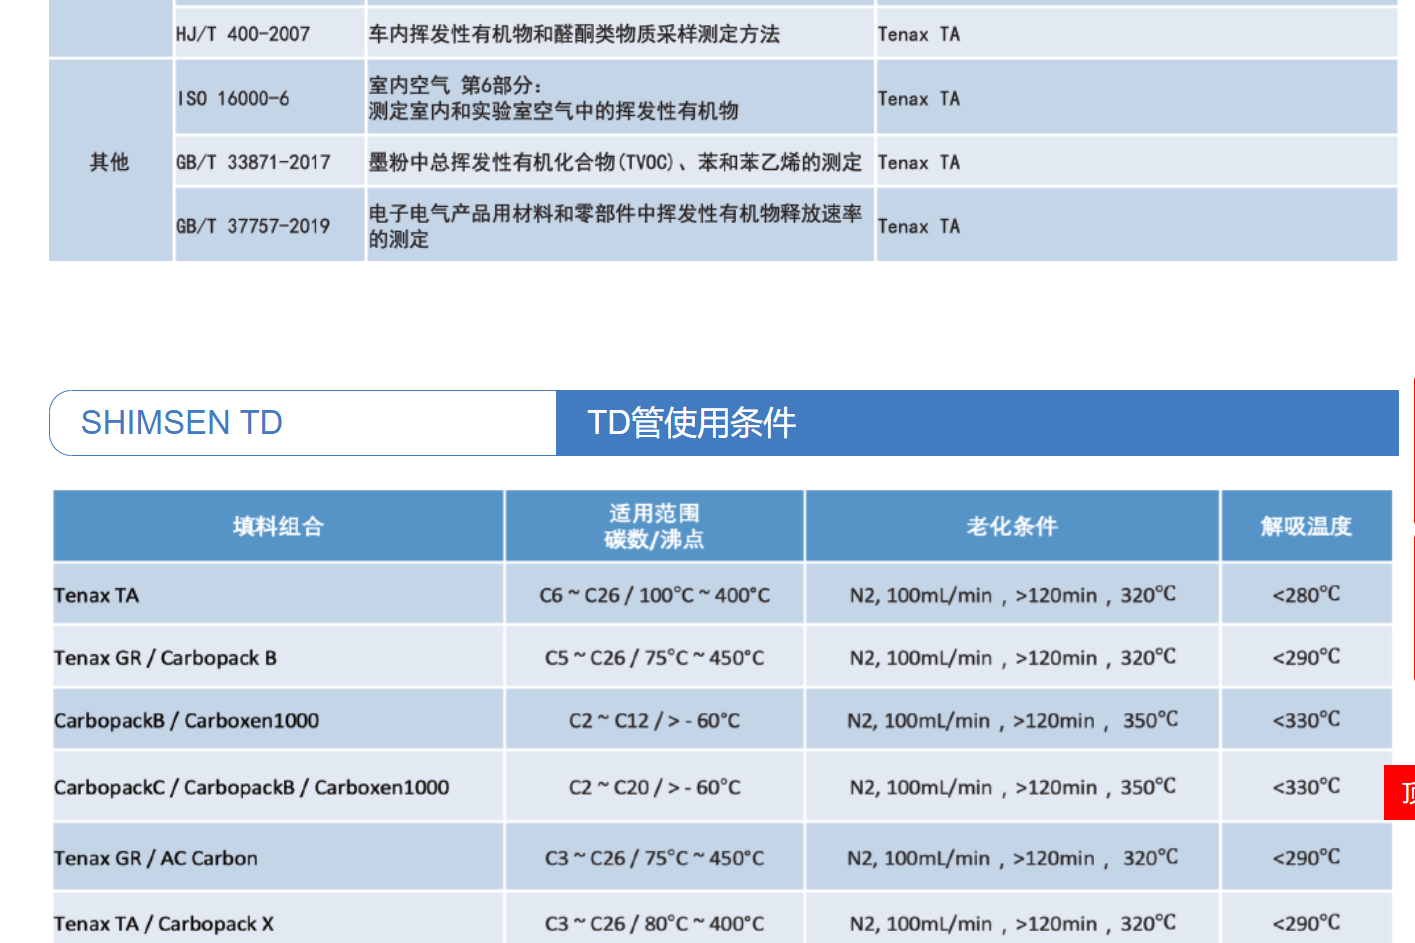
Task: Click the 老化条件 column header
Action: 1011,526
